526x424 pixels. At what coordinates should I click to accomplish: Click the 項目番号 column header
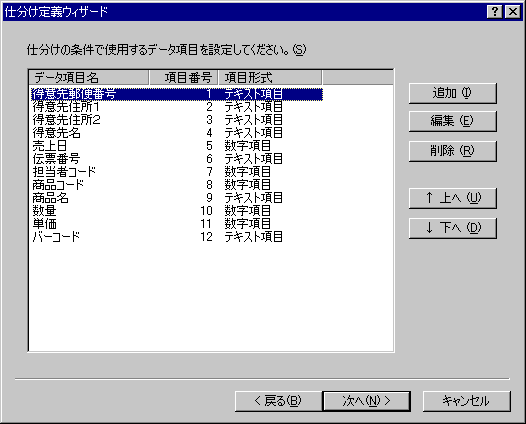coord(184,77)
